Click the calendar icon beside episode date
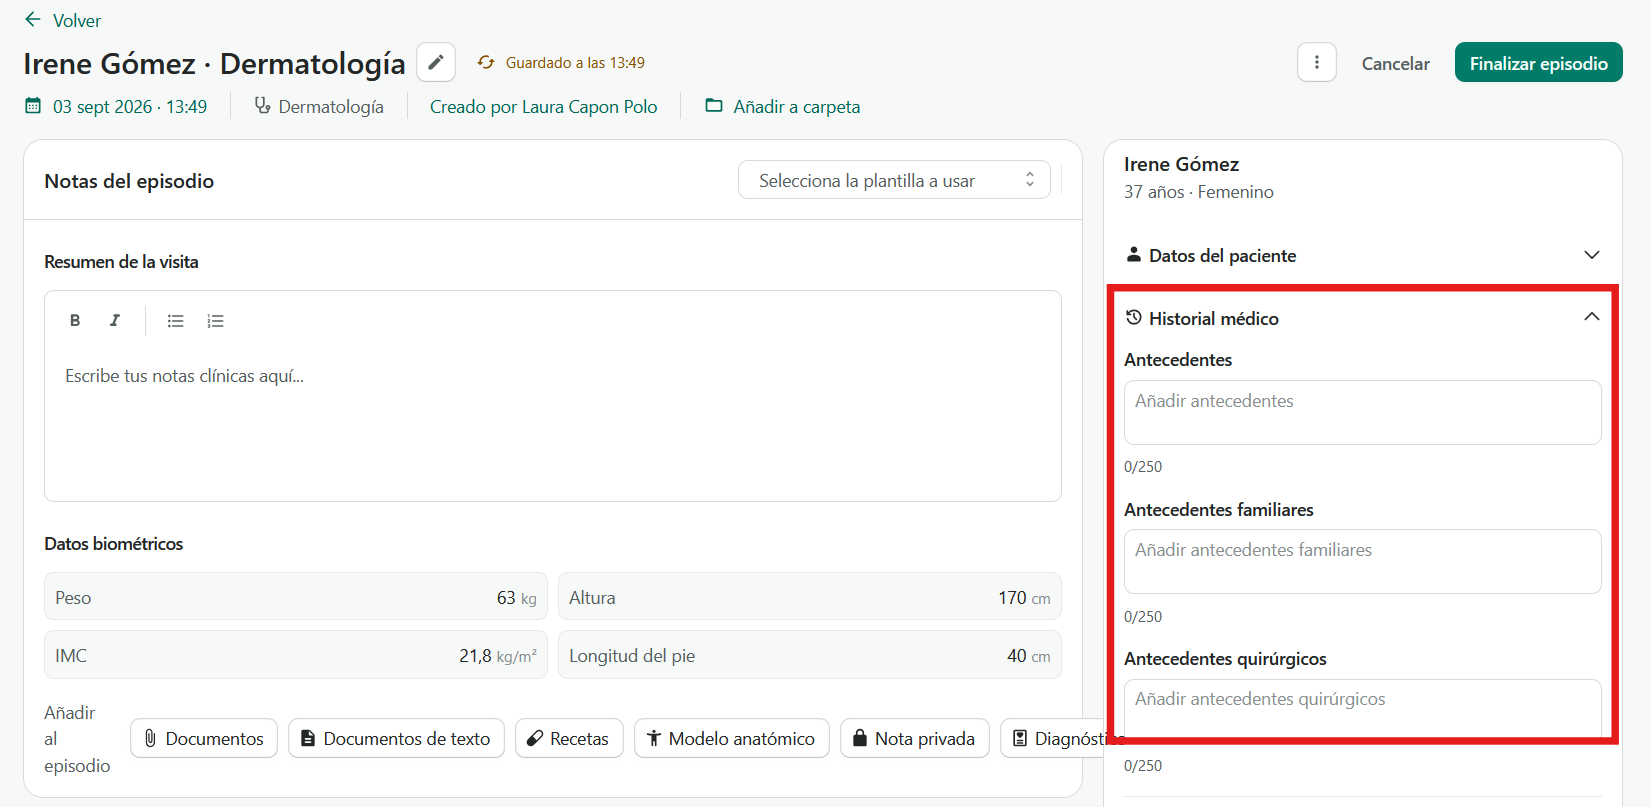 [x=33, y=106]
